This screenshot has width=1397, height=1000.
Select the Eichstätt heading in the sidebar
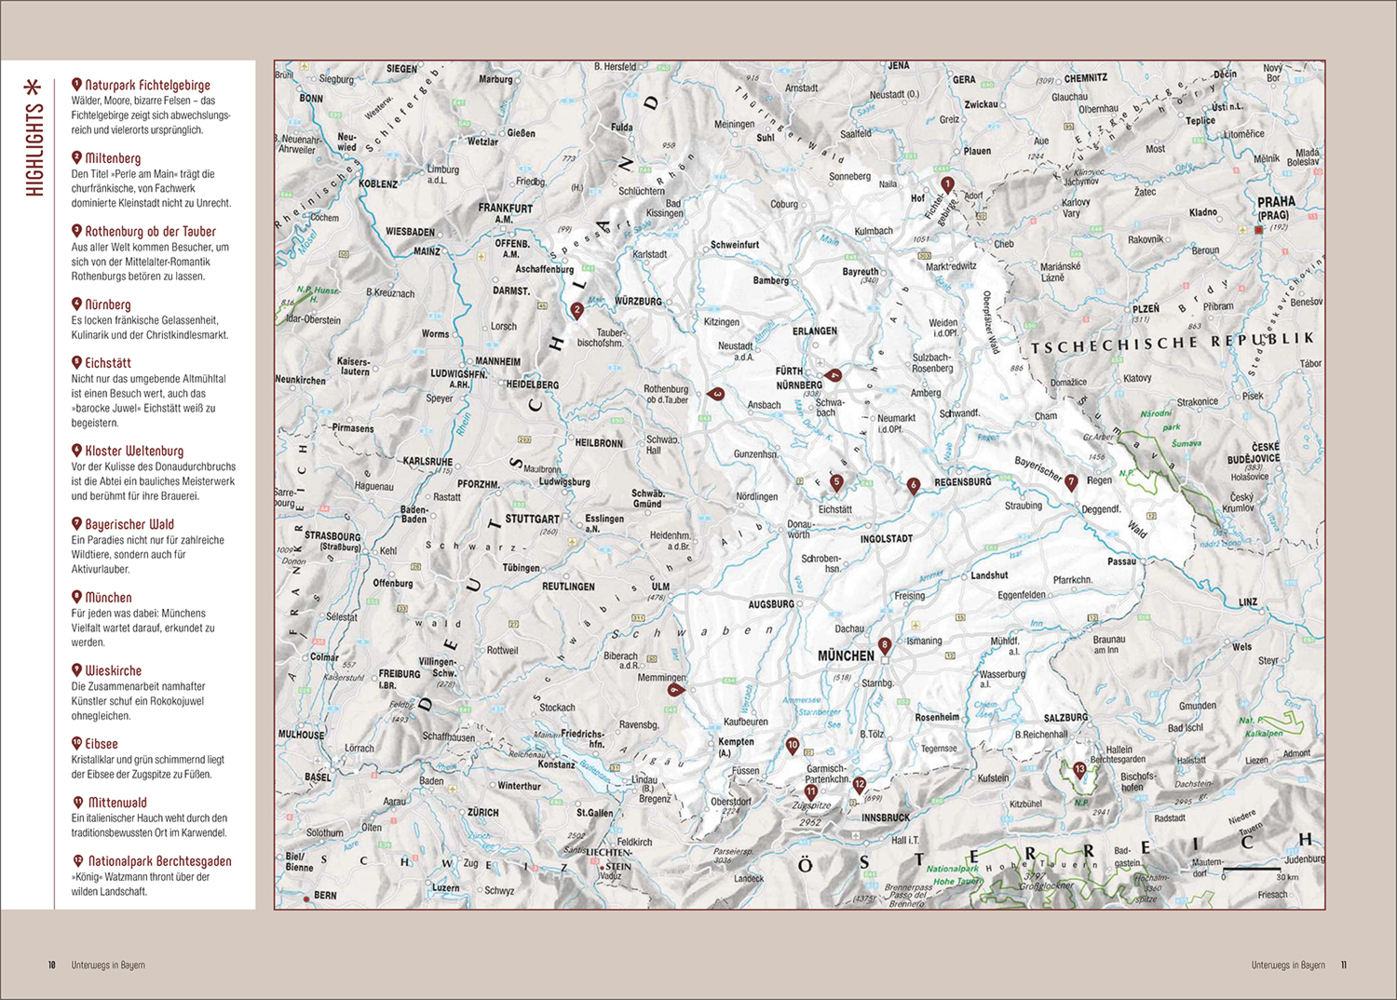[108, 363]
